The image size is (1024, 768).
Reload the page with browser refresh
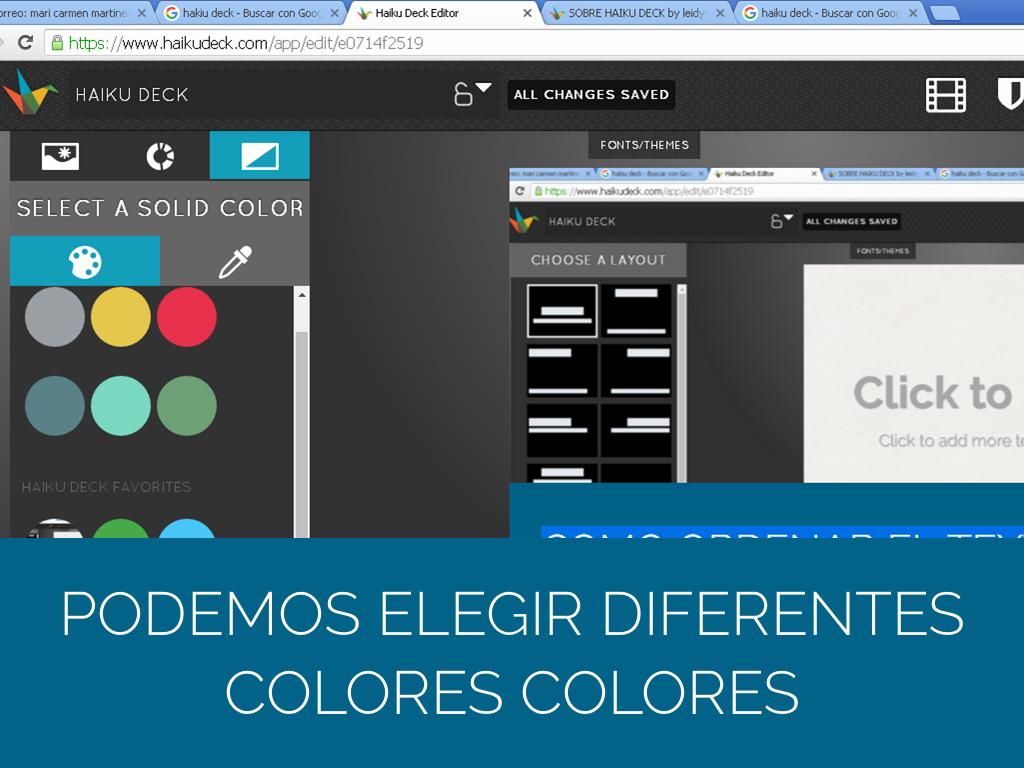pos(26,43)
